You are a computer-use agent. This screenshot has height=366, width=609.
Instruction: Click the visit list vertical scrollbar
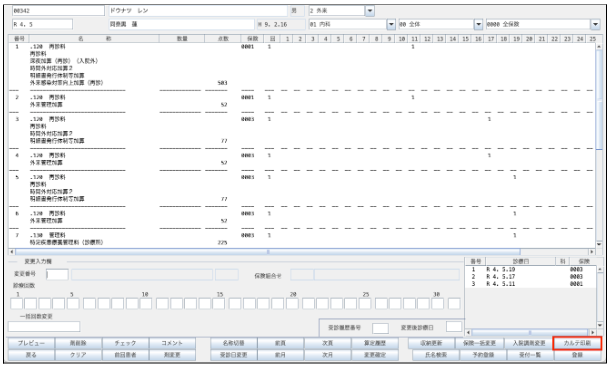600,297
